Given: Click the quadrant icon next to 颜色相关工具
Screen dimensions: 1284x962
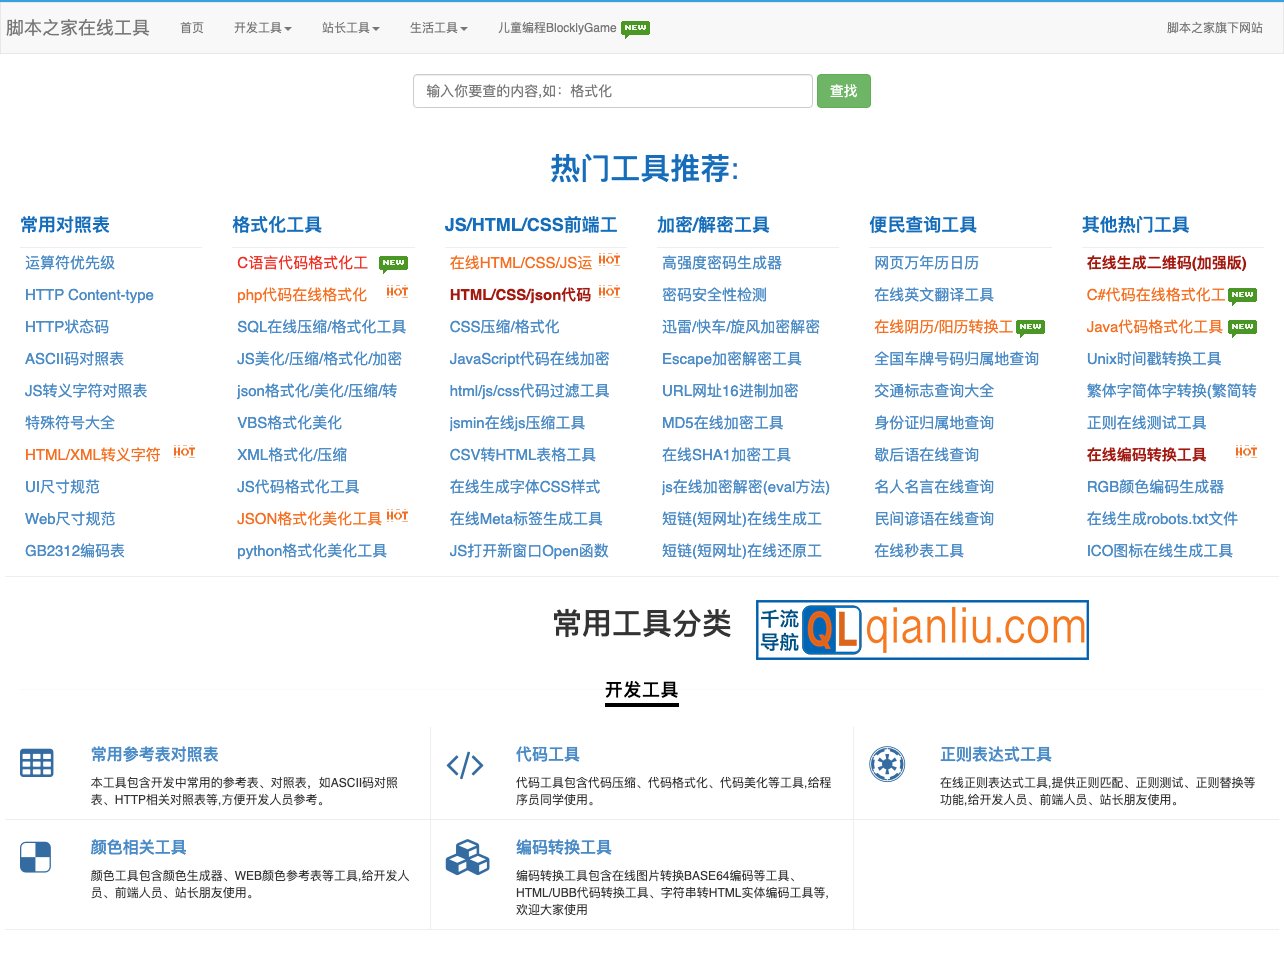Looking at the screenshot, I should pyautogui.click(x=35, y=855).
